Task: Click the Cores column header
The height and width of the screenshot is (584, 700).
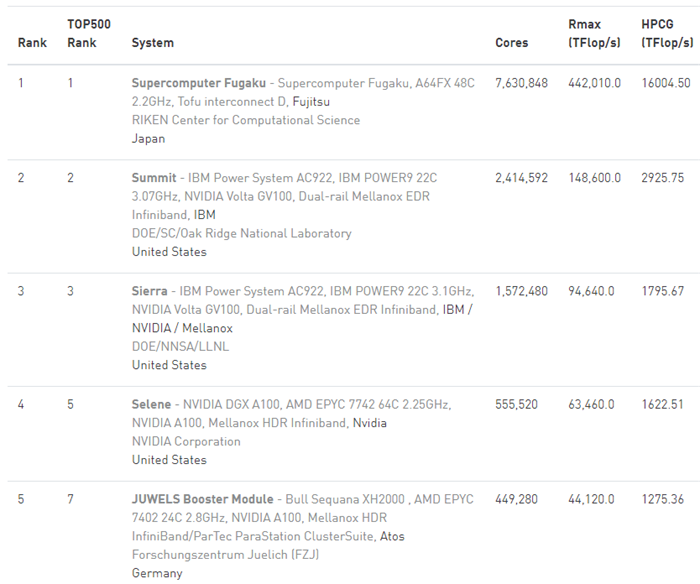Action: click(x=511, y=43)
